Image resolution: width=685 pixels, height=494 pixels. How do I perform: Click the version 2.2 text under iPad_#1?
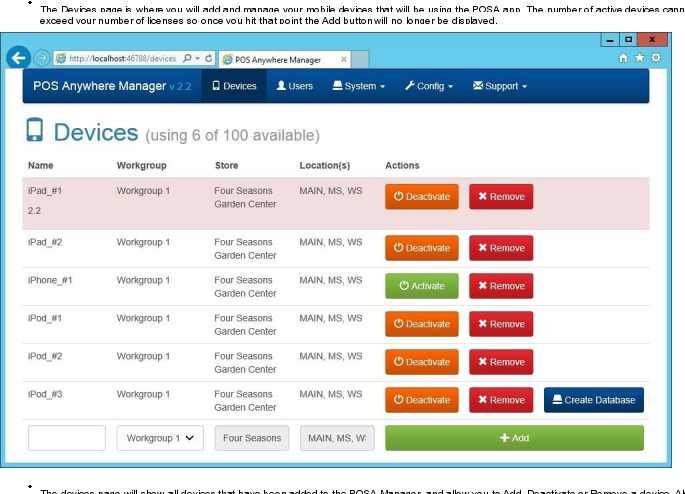[35, 211]
